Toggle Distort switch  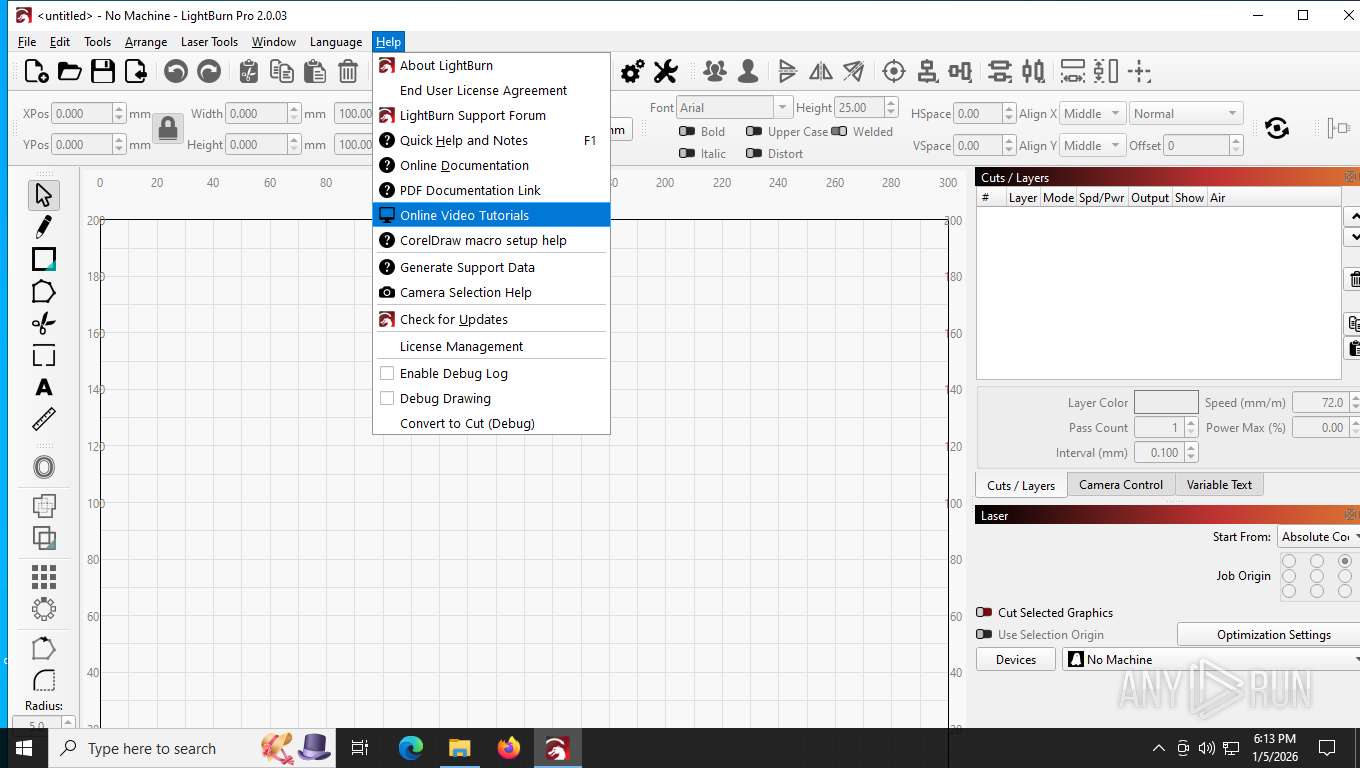[x=754, y=153]
